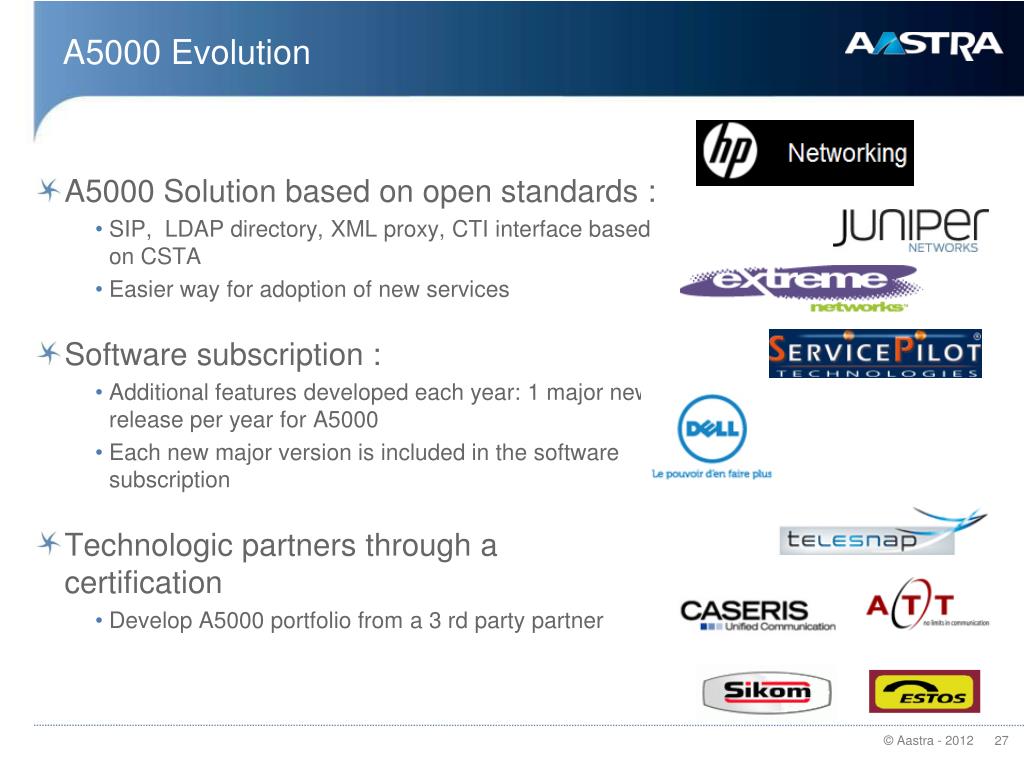The height and width of the screenshot is (768, 1024).
Task: Click the Estos logo
Action: 924,691
